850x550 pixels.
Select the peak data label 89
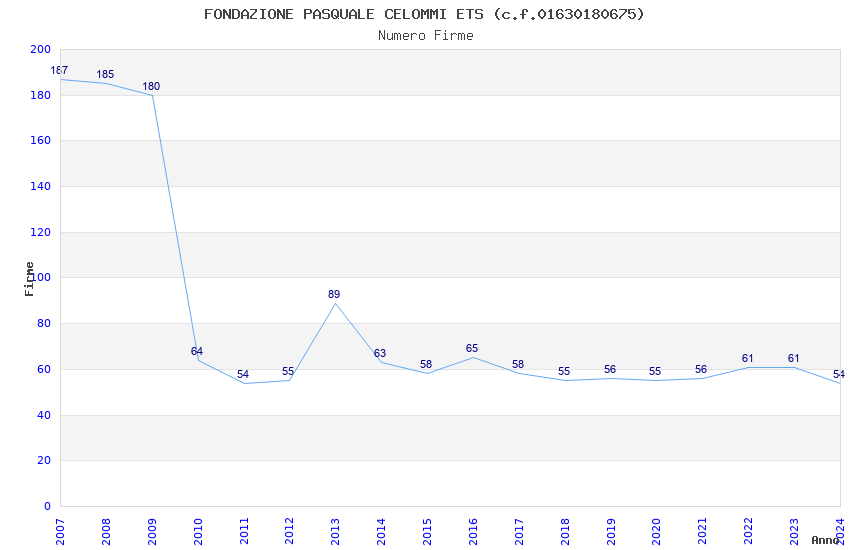334,294
